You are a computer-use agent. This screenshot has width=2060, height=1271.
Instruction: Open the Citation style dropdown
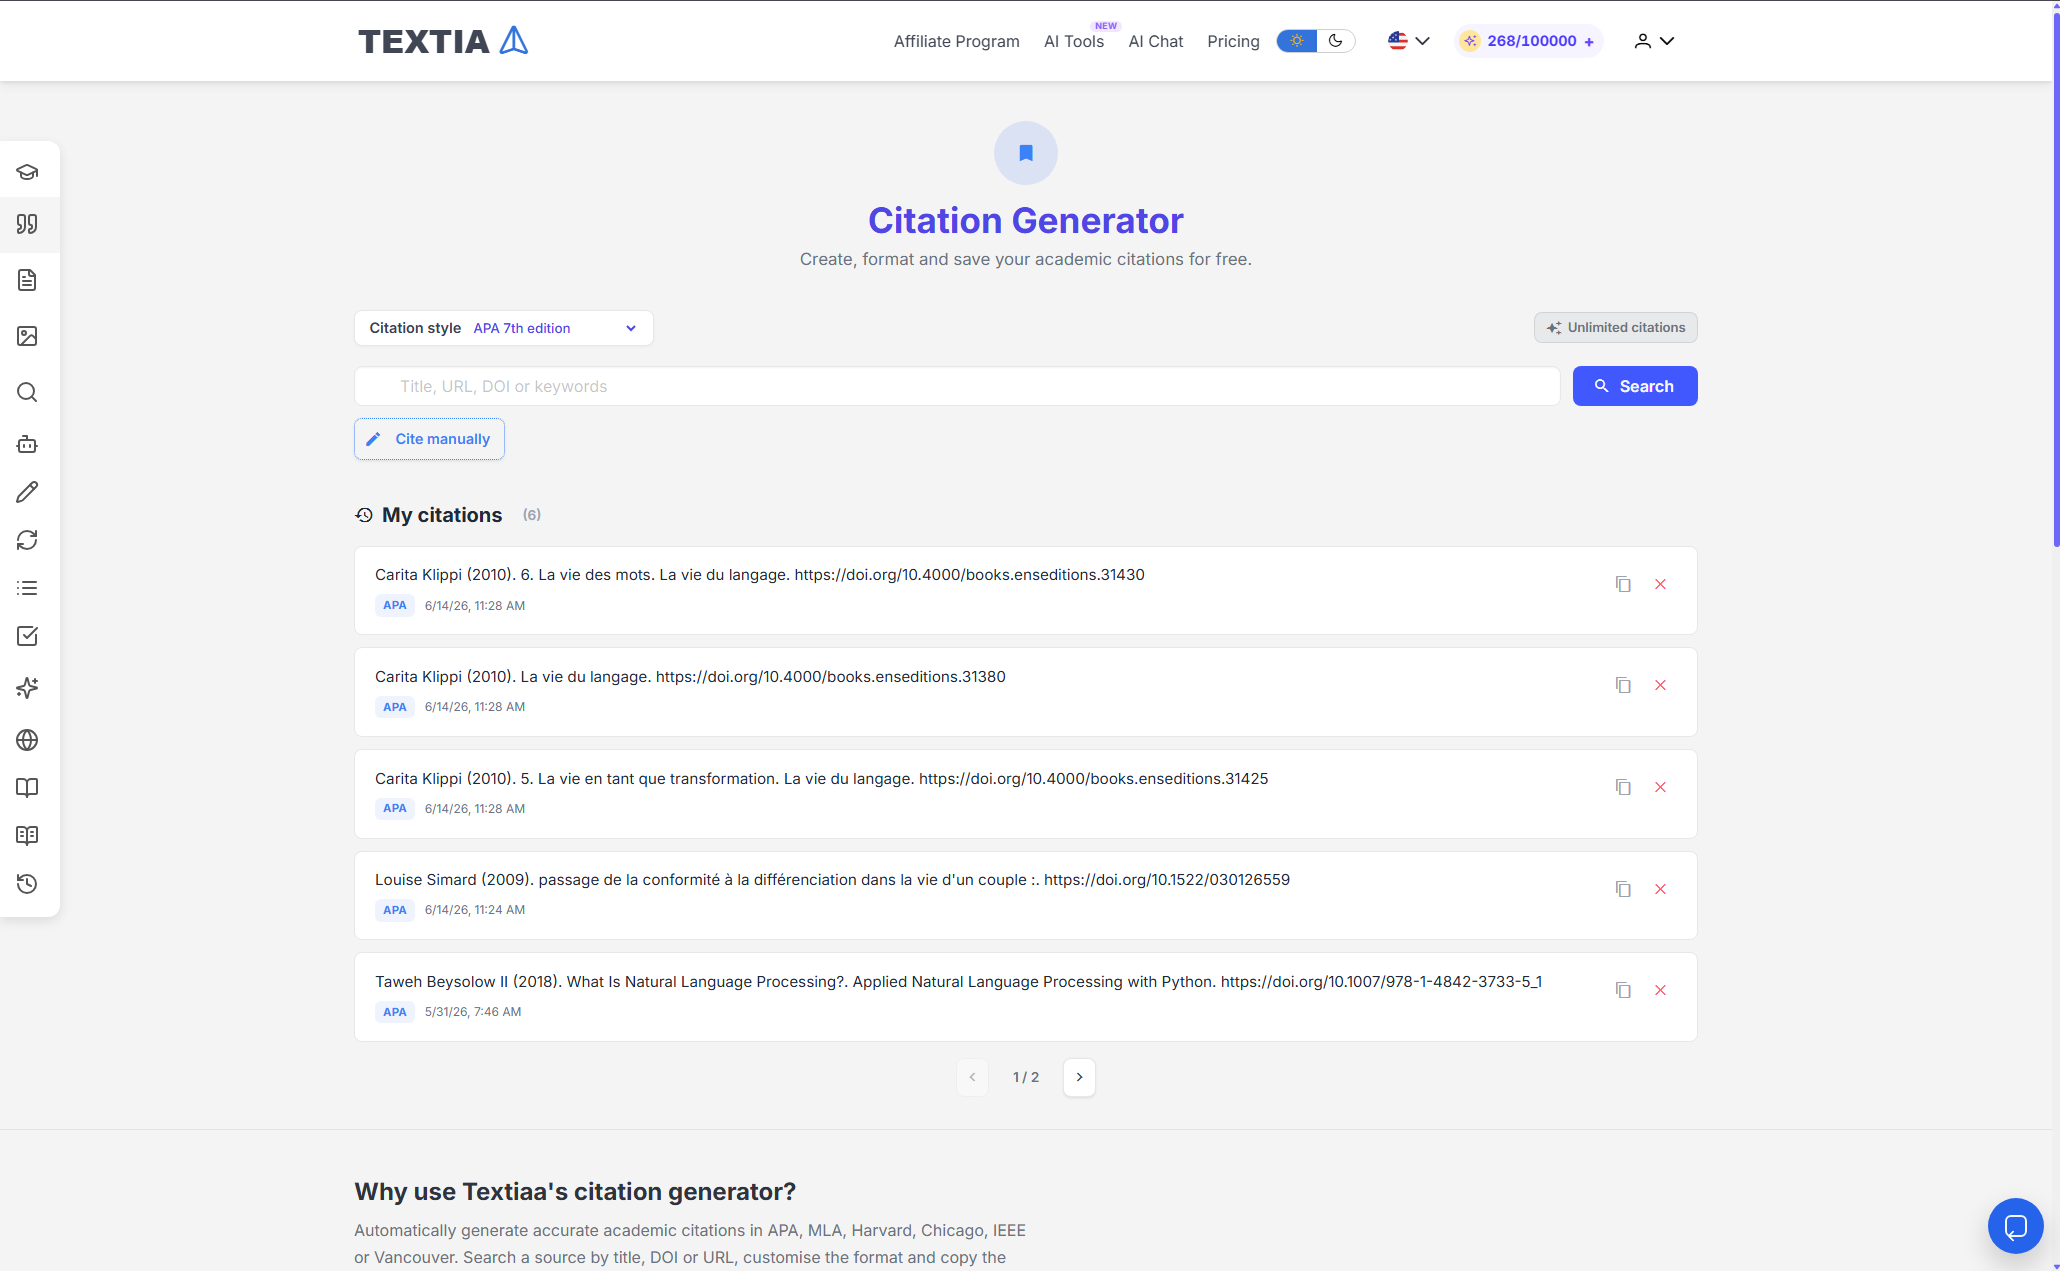(504, 328)
